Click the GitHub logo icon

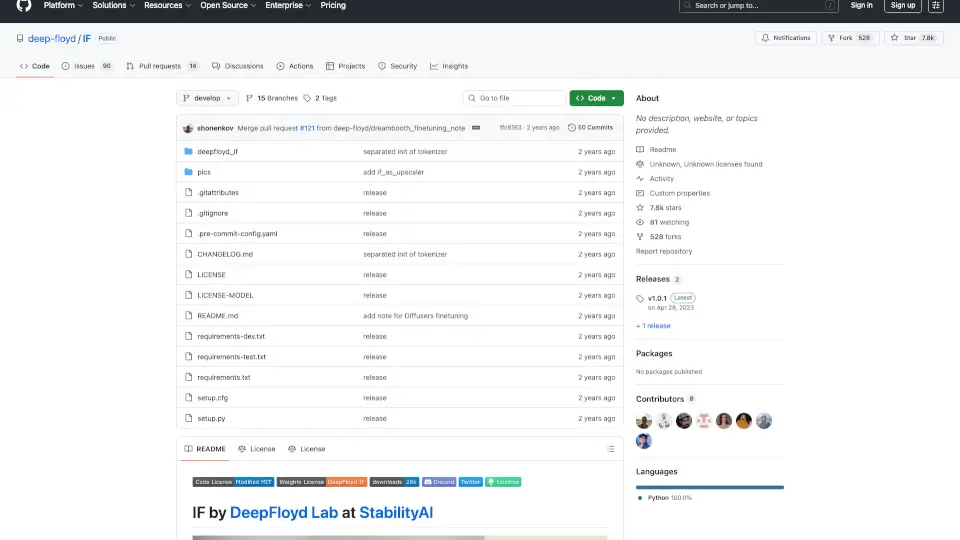(24, 5)
